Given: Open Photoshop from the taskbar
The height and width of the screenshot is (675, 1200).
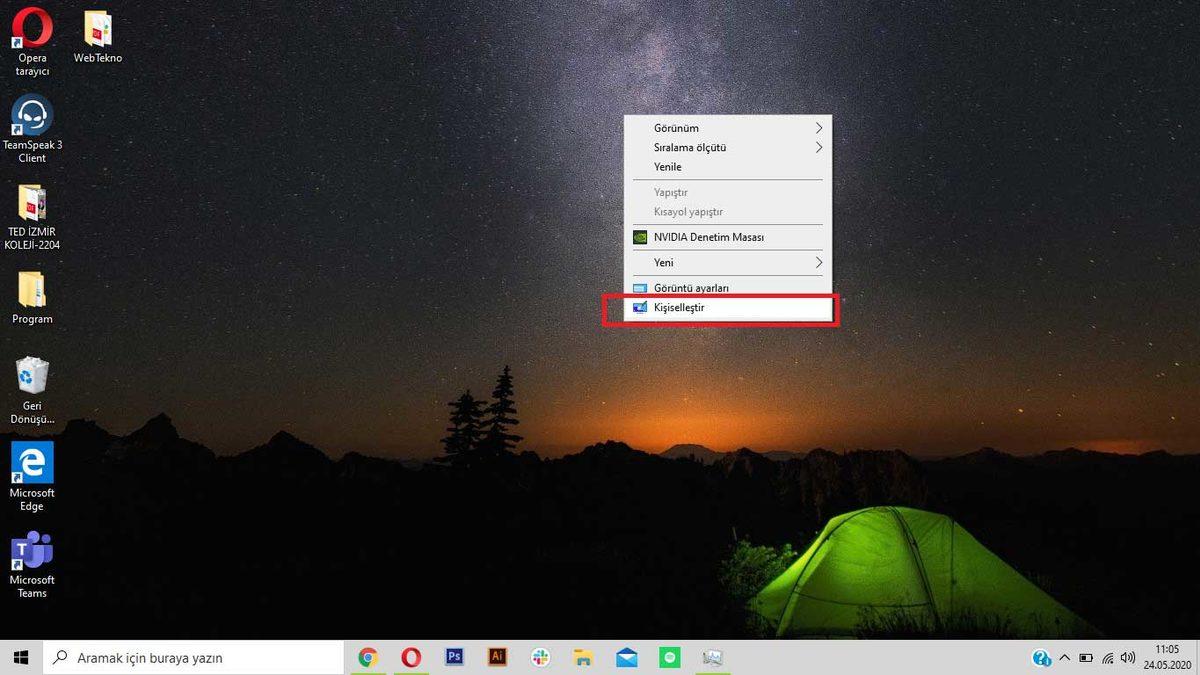Looking at the screenshot, I should pos(454,657).
